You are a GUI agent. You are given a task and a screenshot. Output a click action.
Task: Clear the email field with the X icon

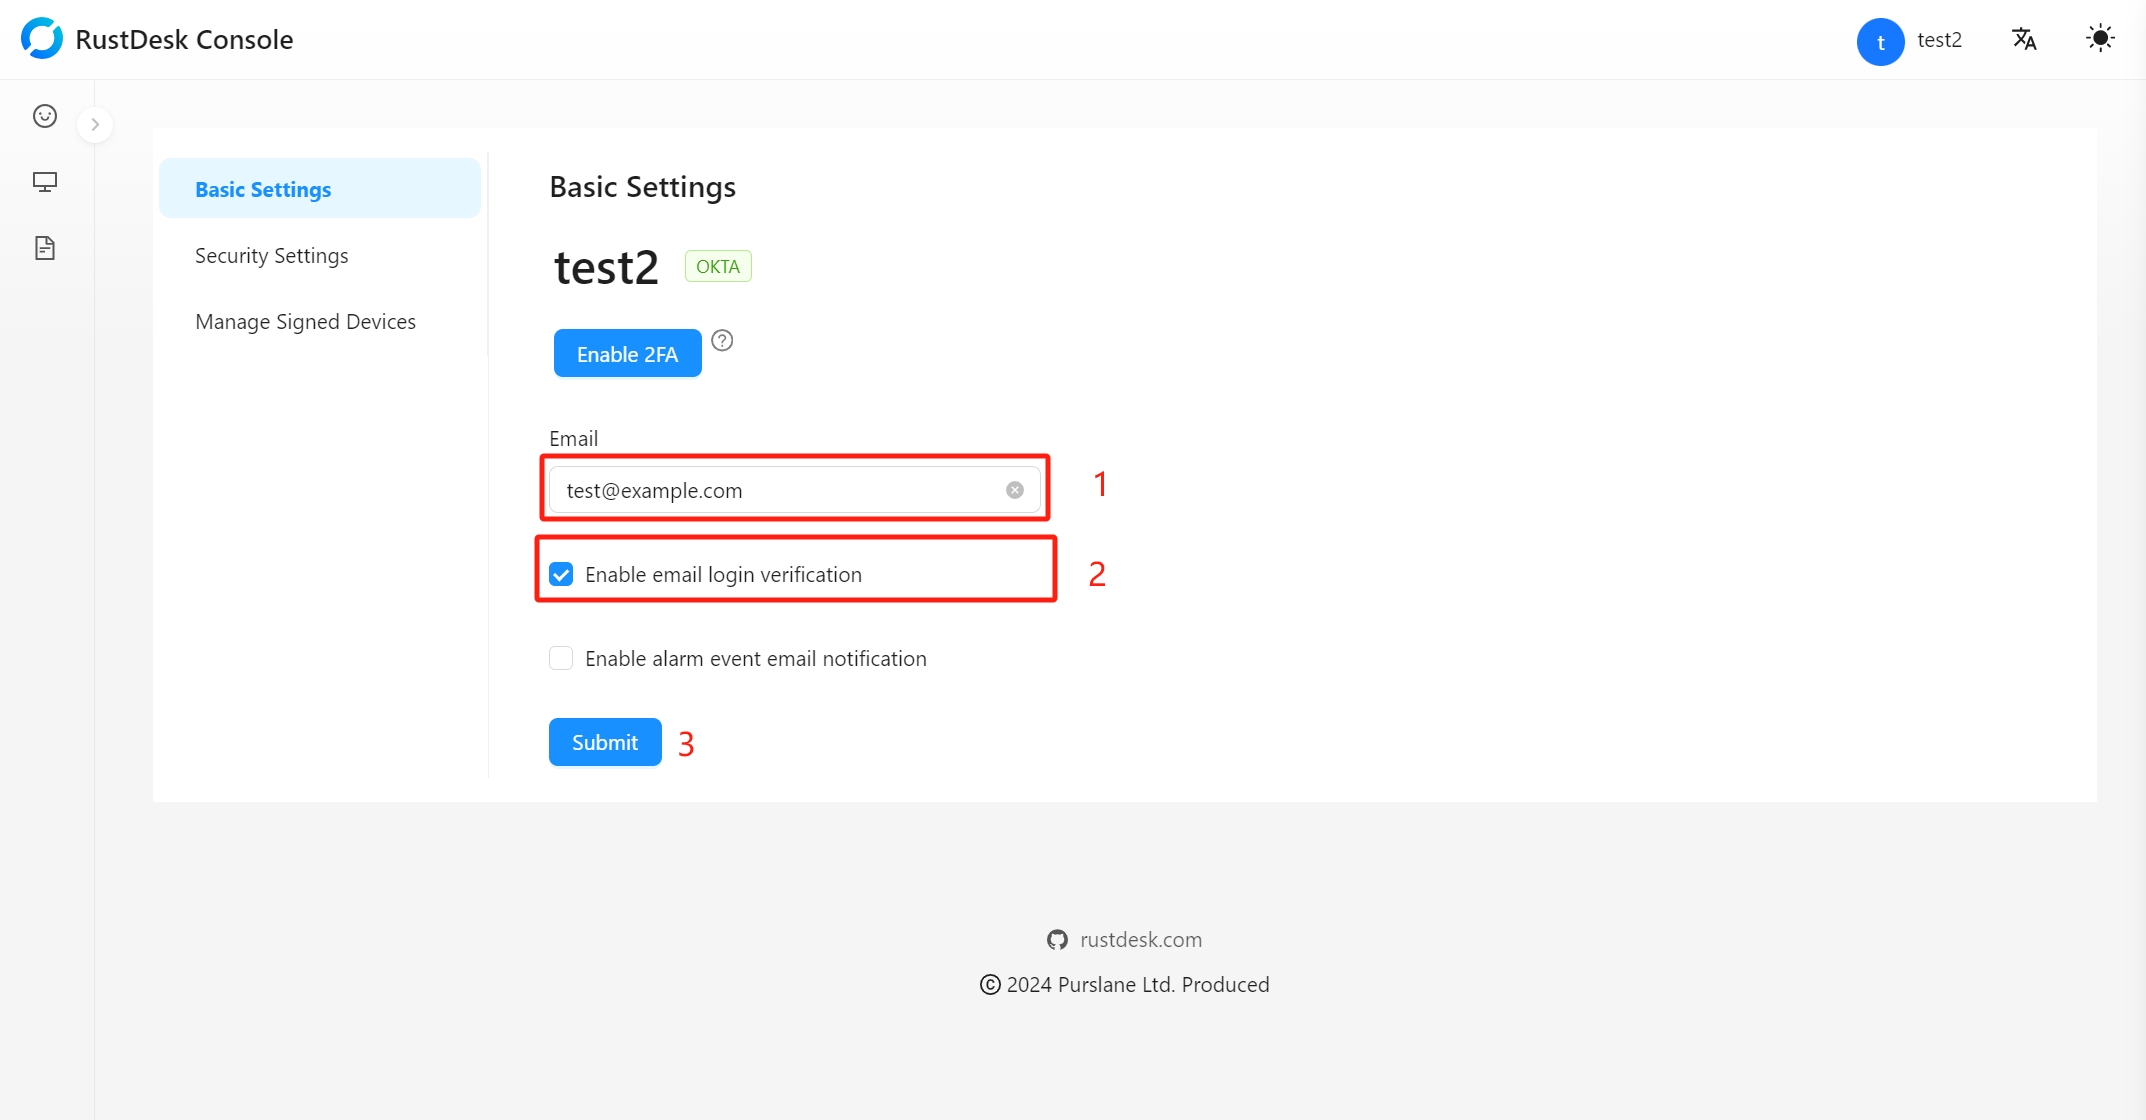click(1015, 490)
